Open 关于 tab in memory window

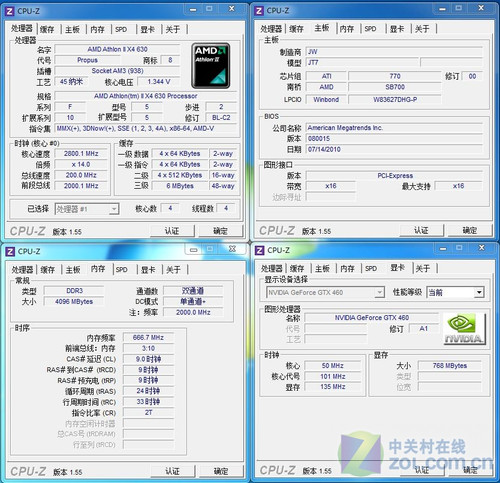point(173,269)
